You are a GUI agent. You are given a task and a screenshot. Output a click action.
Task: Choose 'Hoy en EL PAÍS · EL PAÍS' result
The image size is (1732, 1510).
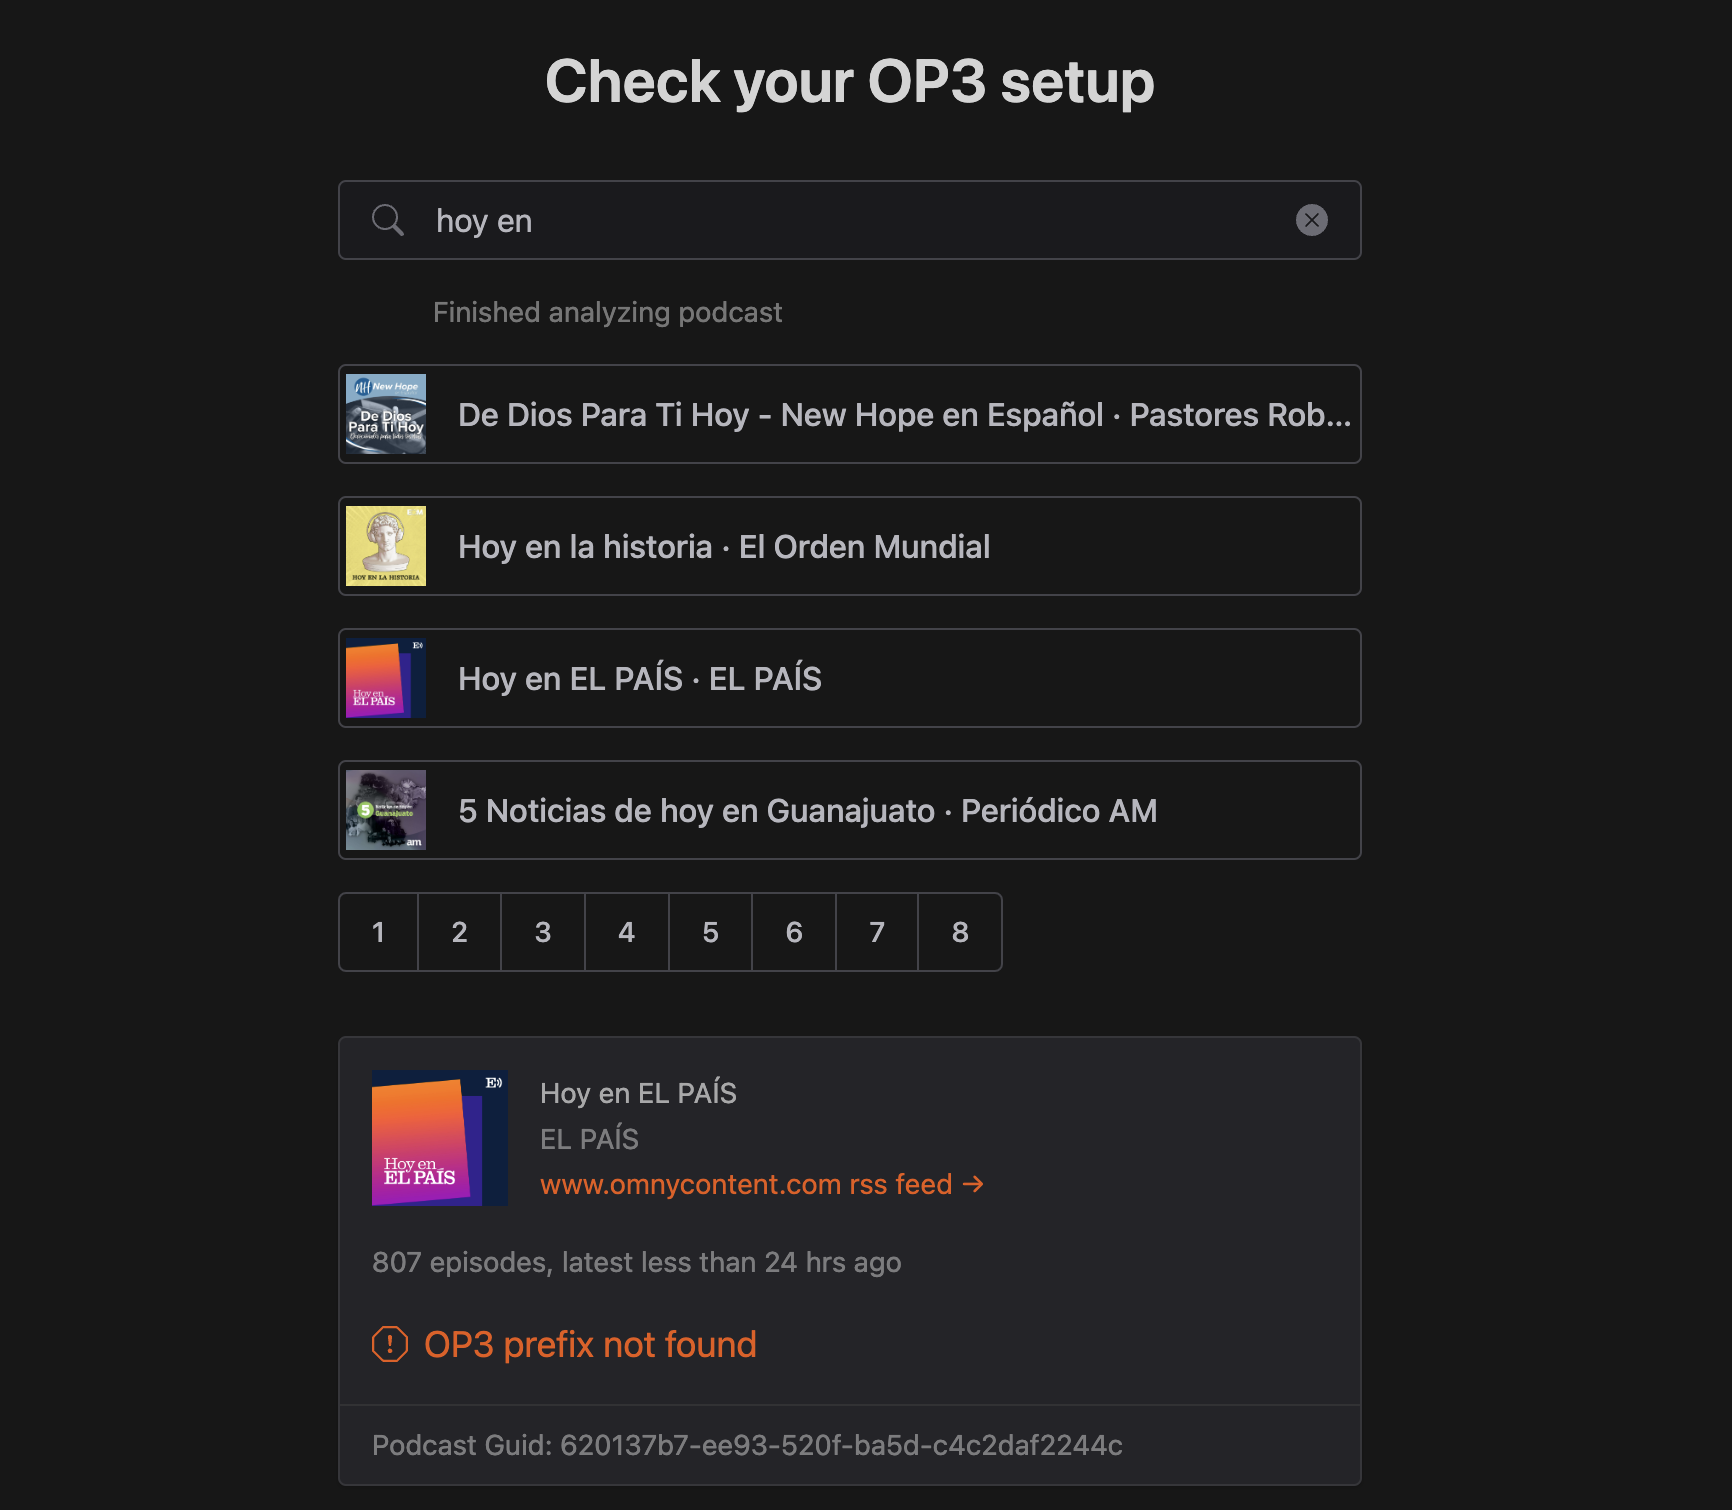pyautogui.click(x=850, y=678)
